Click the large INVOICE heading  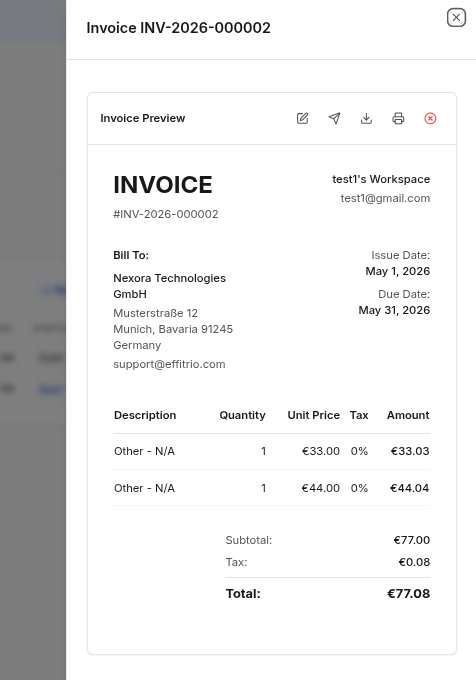point(163,185)
